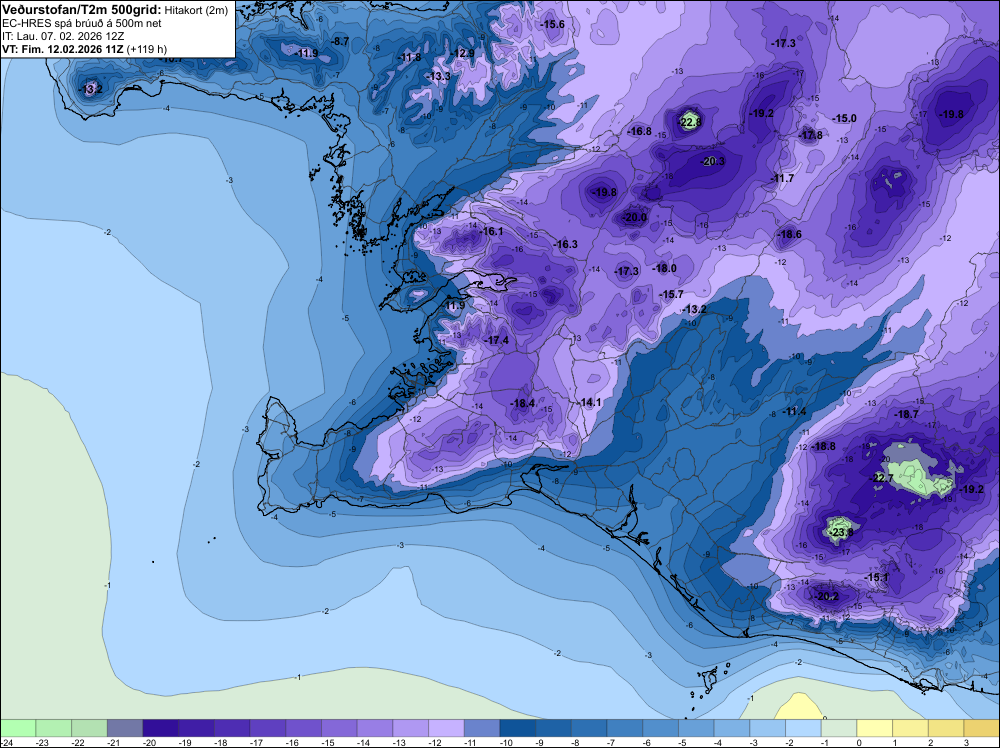Image resolution: width=1000 pixels, height=748 pixels.
Task: Click the 'IT: Lau. 07. 02. 2026 12Z' line
Action: click(x=63, y=36)
